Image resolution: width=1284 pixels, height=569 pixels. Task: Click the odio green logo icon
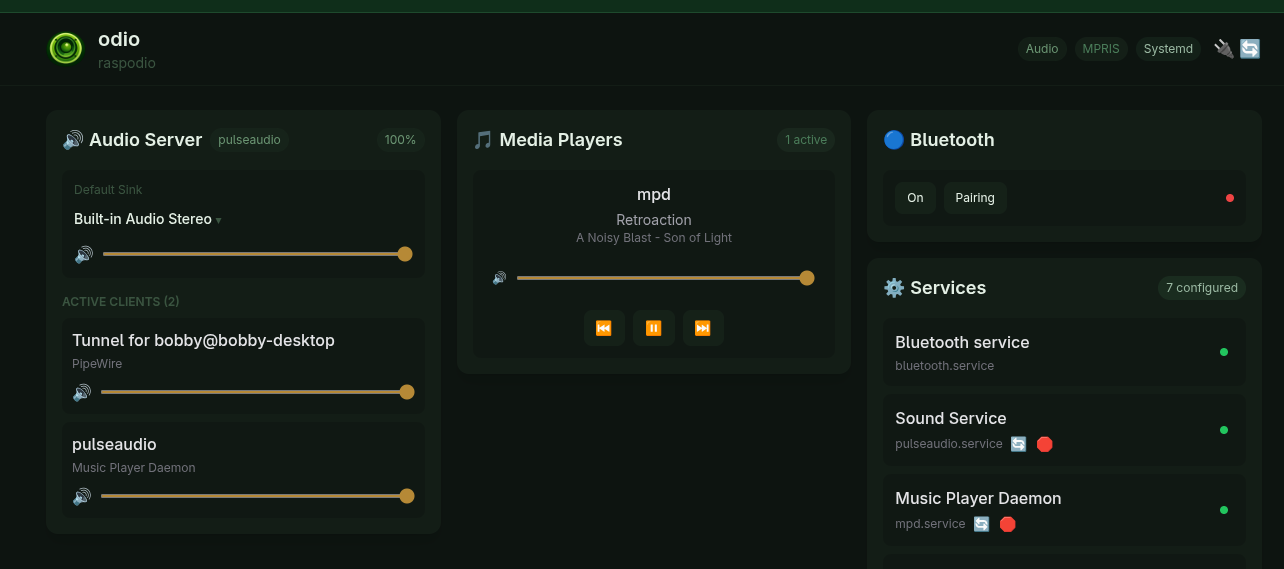[x=66, y=48]
